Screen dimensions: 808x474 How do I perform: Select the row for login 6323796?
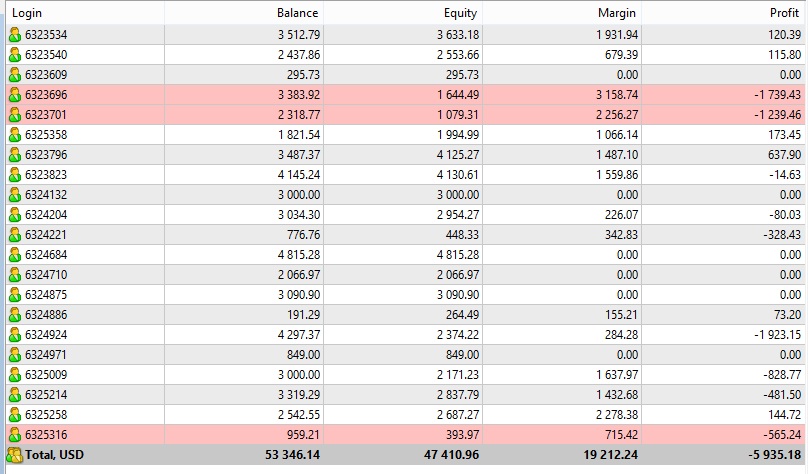click(405, 155)
